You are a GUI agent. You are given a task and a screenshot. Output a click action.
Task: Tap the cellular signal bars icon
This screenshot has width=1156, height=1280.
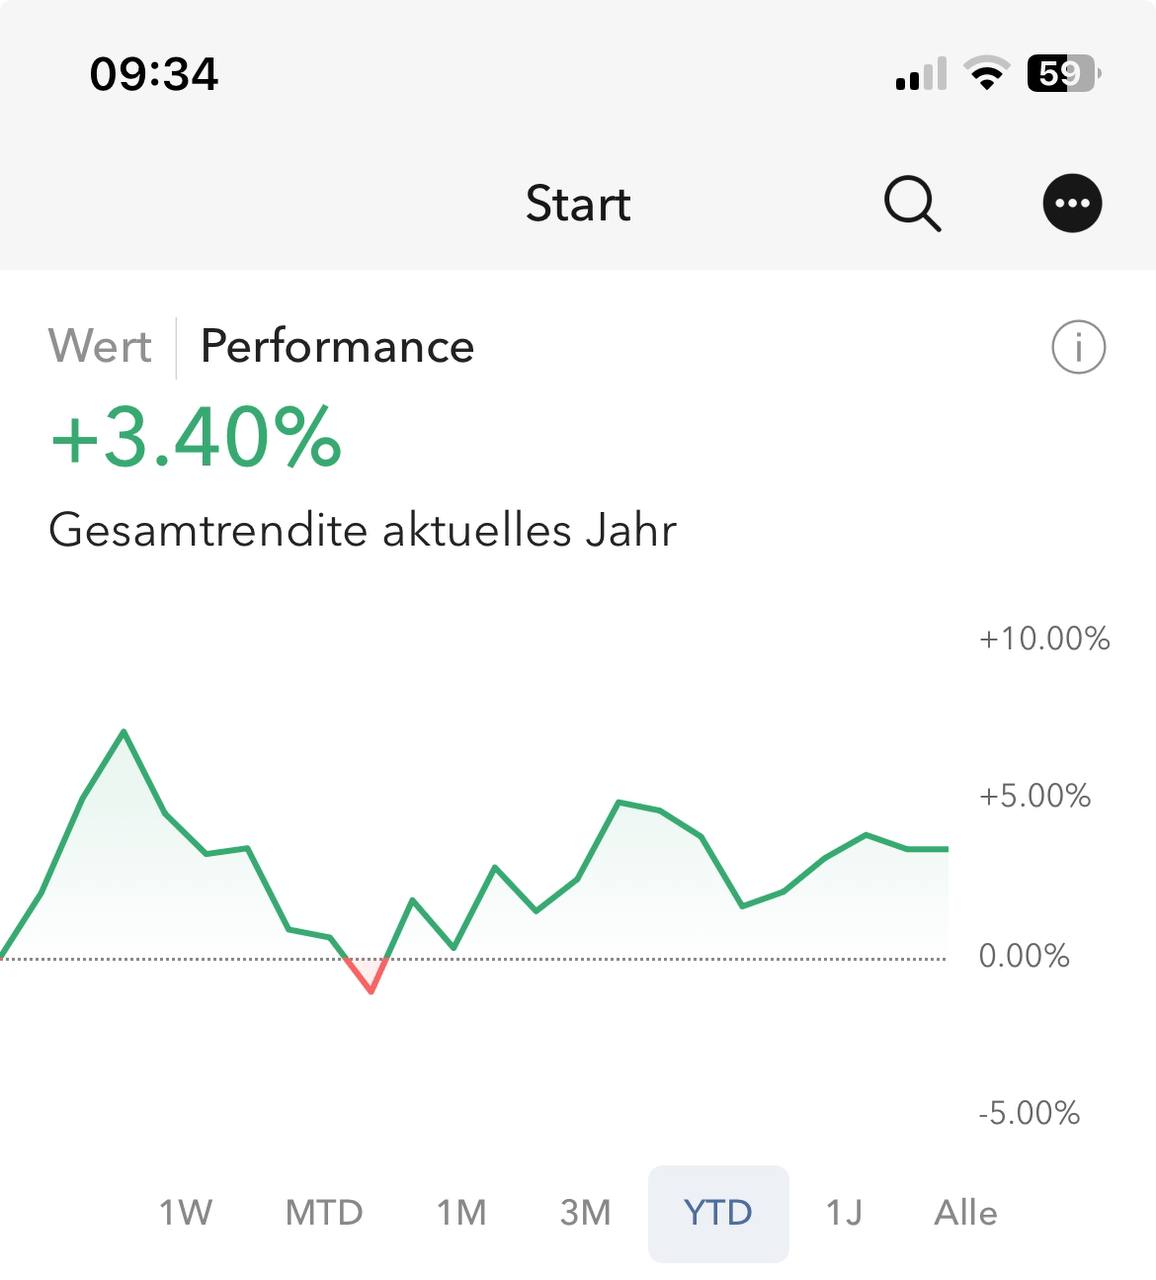tap(921, 75)
